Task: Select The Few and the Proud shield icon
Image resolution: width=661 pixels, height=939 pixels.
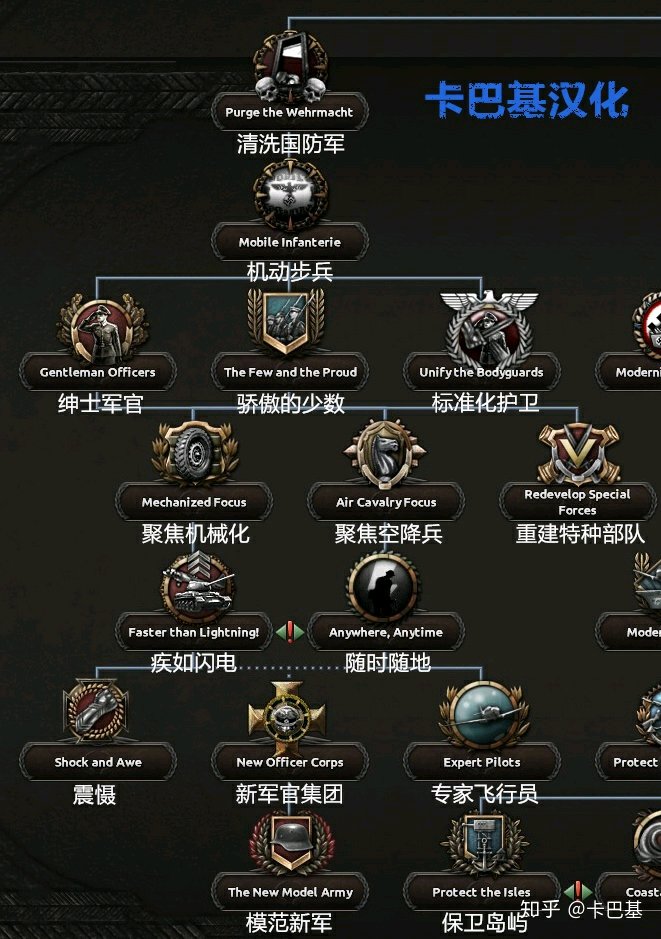Action: tap(286, 322)
